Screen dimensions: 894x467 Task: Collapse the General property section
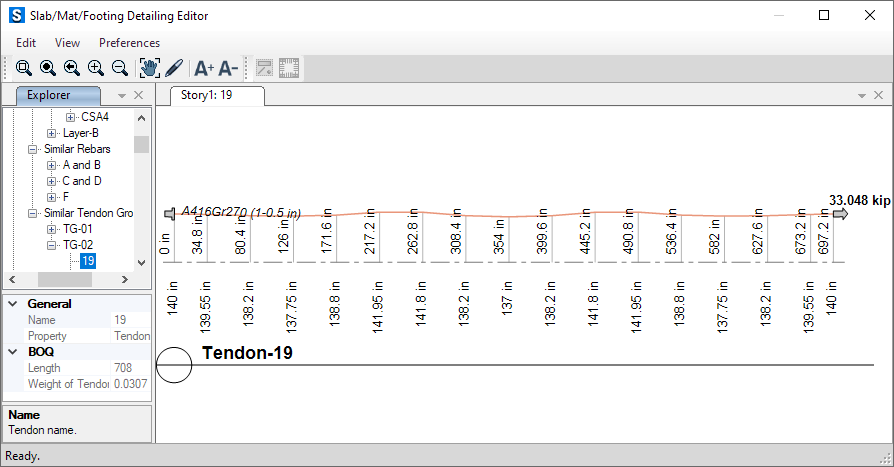(x=12, y=304)
